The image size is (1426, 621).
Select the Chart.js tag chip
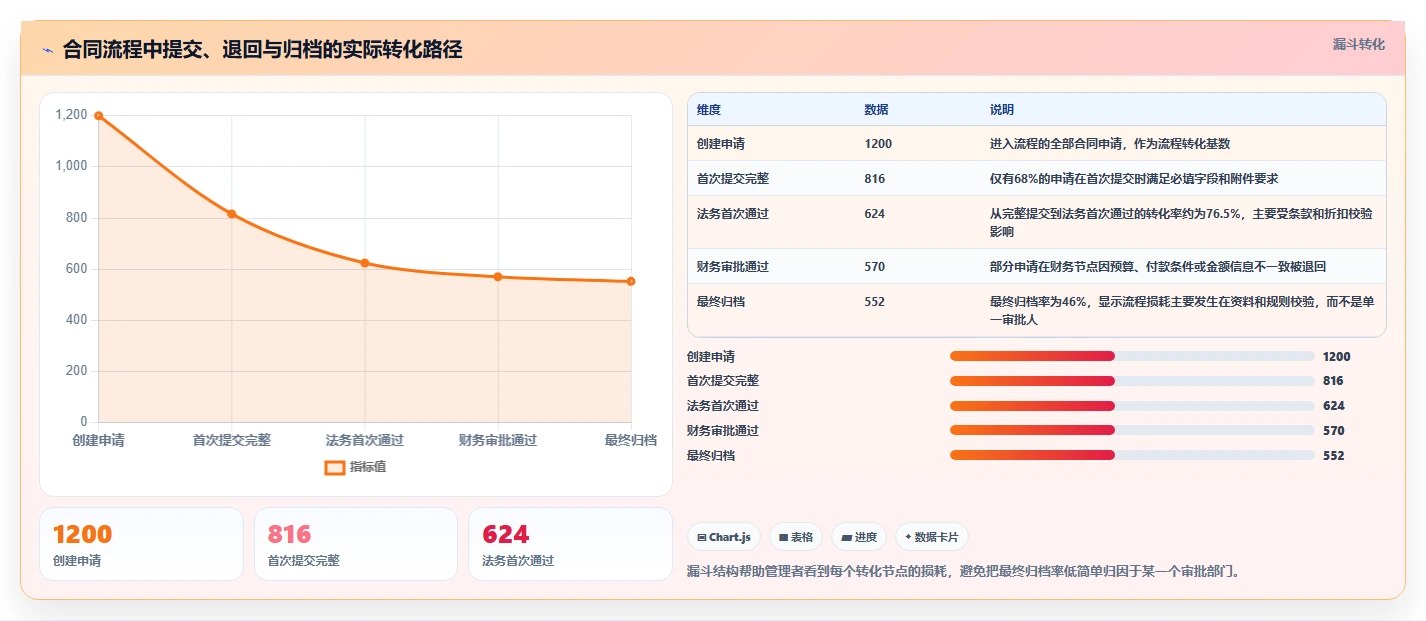click(x=724, y=537)
